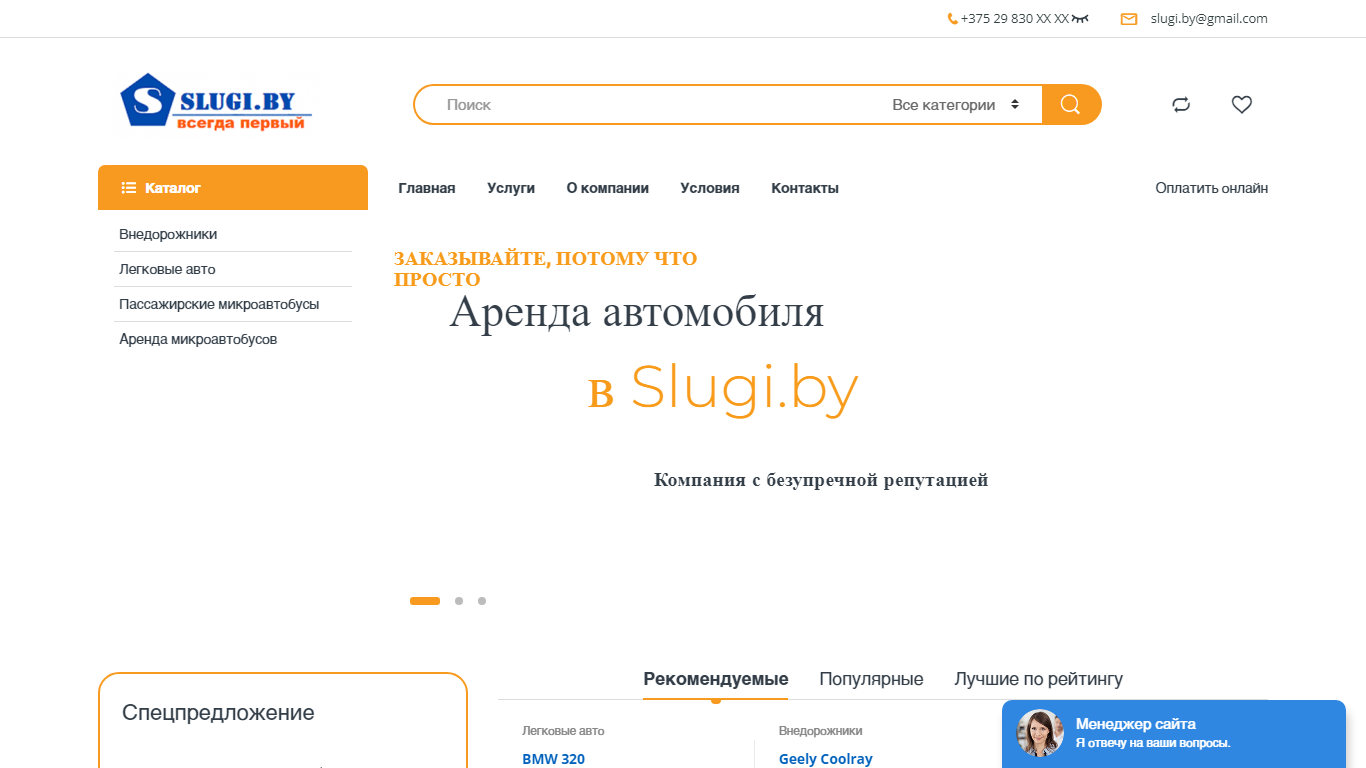The width and height of the screenshot is (1366, 768).
Task: Click the email envelope icon
Action: 1129,19
